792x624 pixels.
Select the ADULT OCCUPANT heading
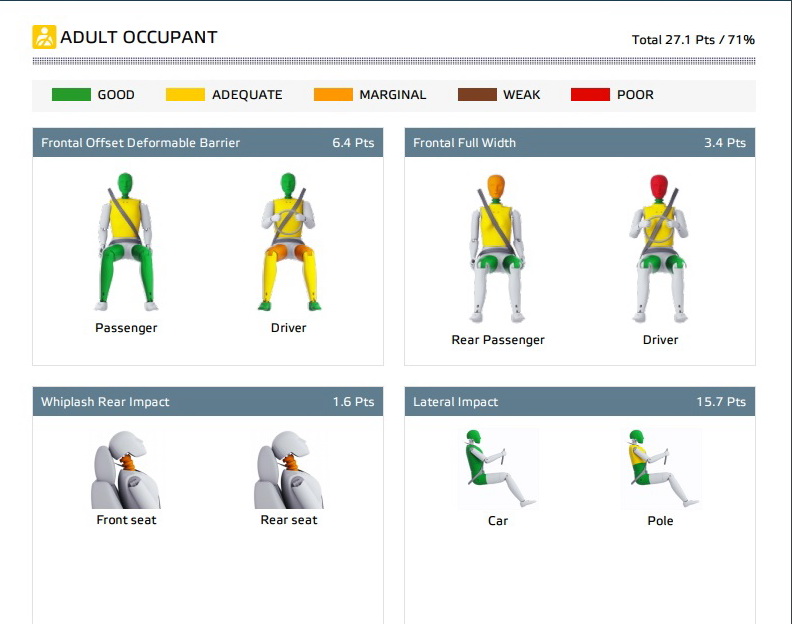click(x=139, y=37)
